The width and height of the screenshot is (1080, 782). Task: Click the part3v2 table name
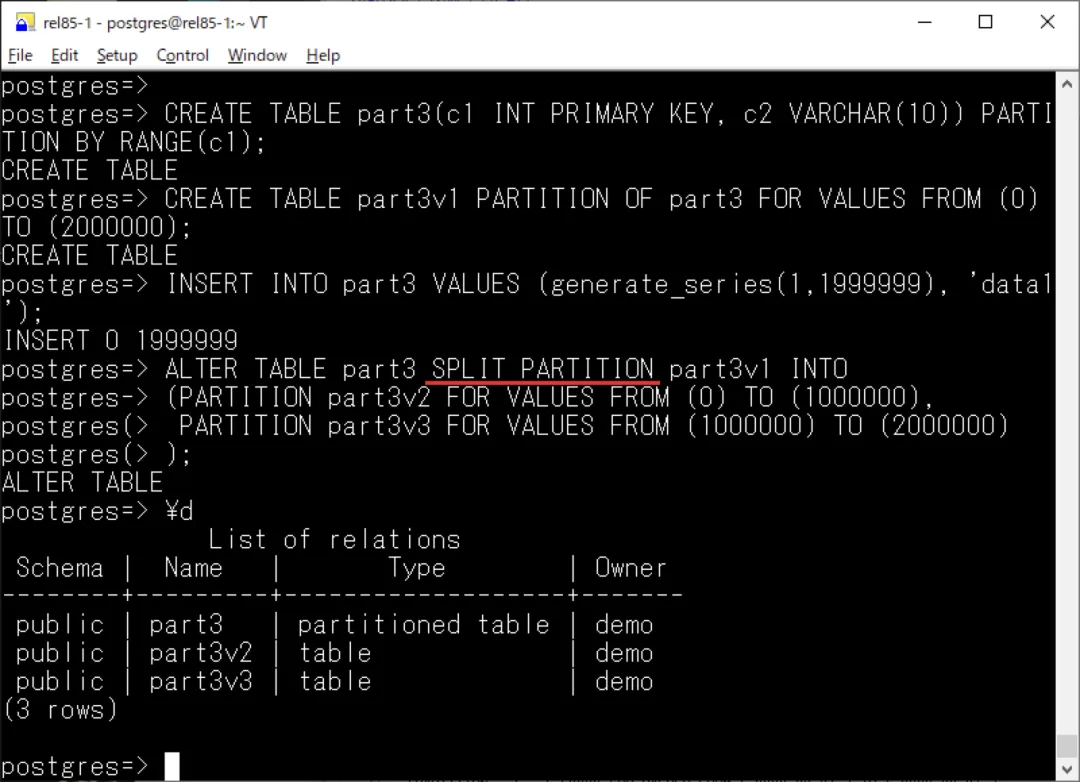[x=200, y=653]
